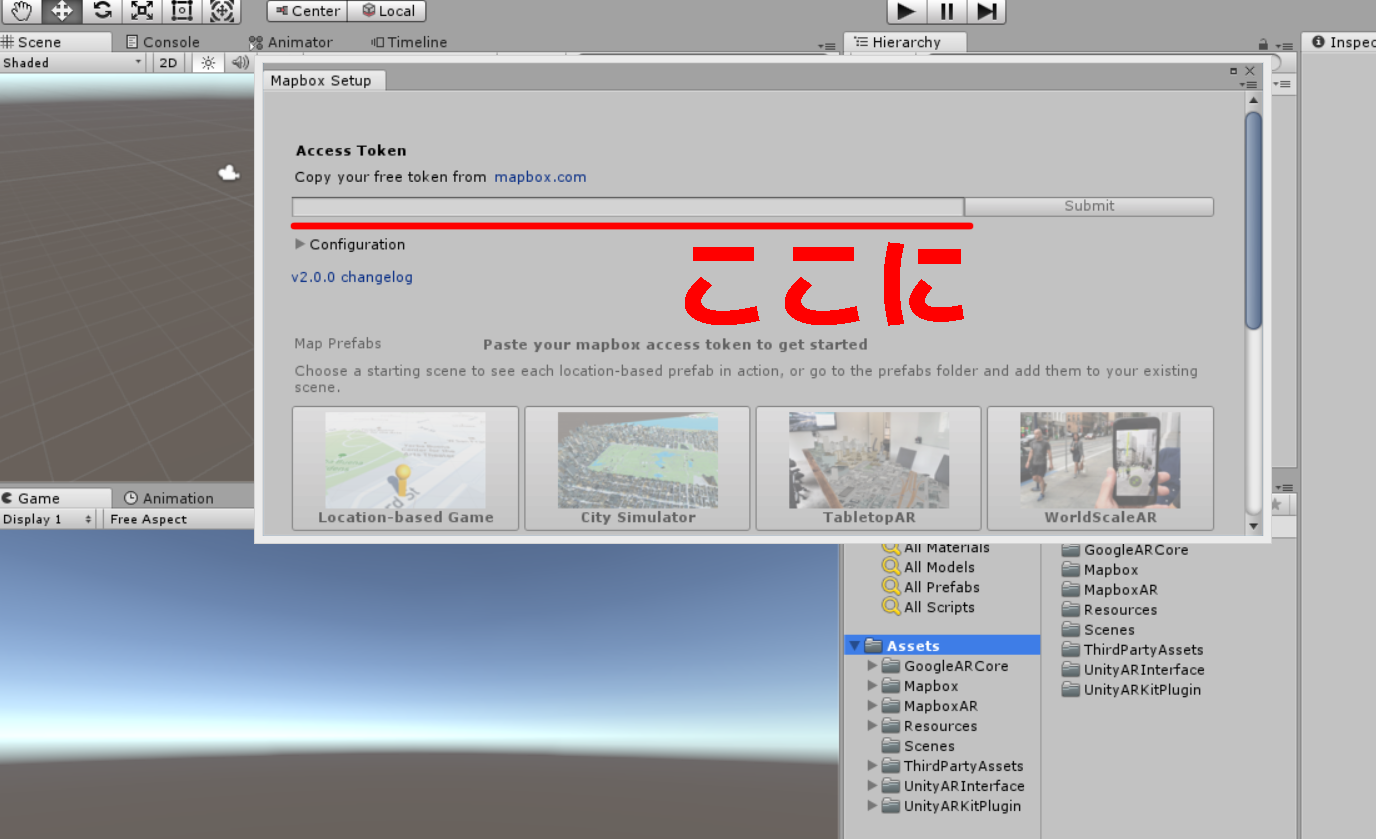This screenshot has height=839, width=1376.
Task: Toggle scene view audio
Action: 240,62
